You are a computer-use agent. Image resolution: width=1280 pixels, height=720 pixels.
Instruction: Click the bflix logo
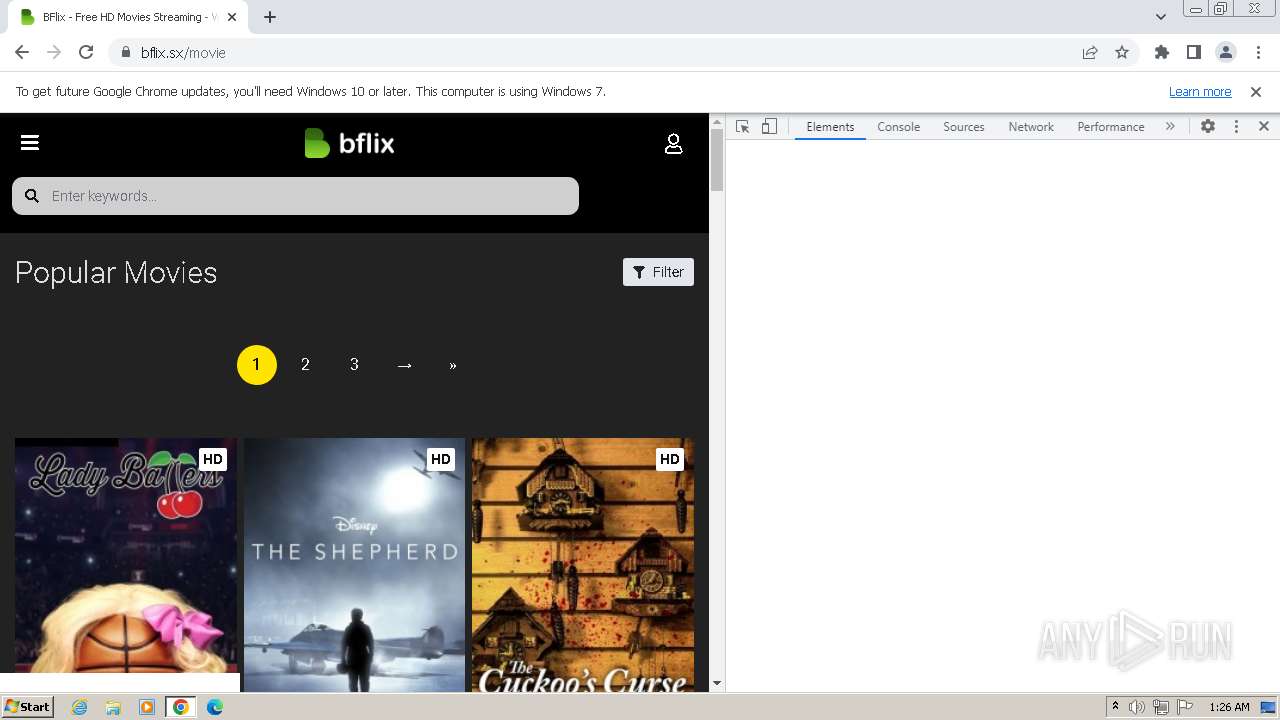350,144
